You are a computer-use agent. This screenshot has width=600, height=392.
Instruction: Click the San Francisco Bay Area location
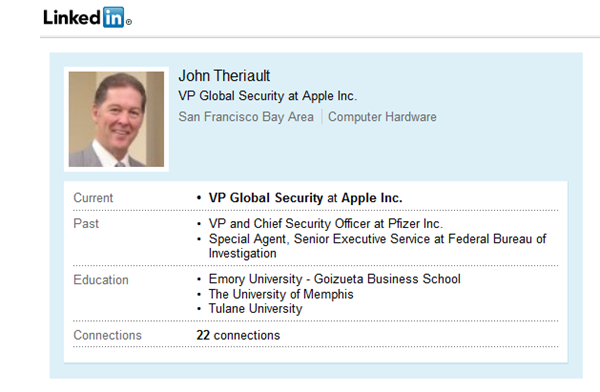click(x=246, y=116)
